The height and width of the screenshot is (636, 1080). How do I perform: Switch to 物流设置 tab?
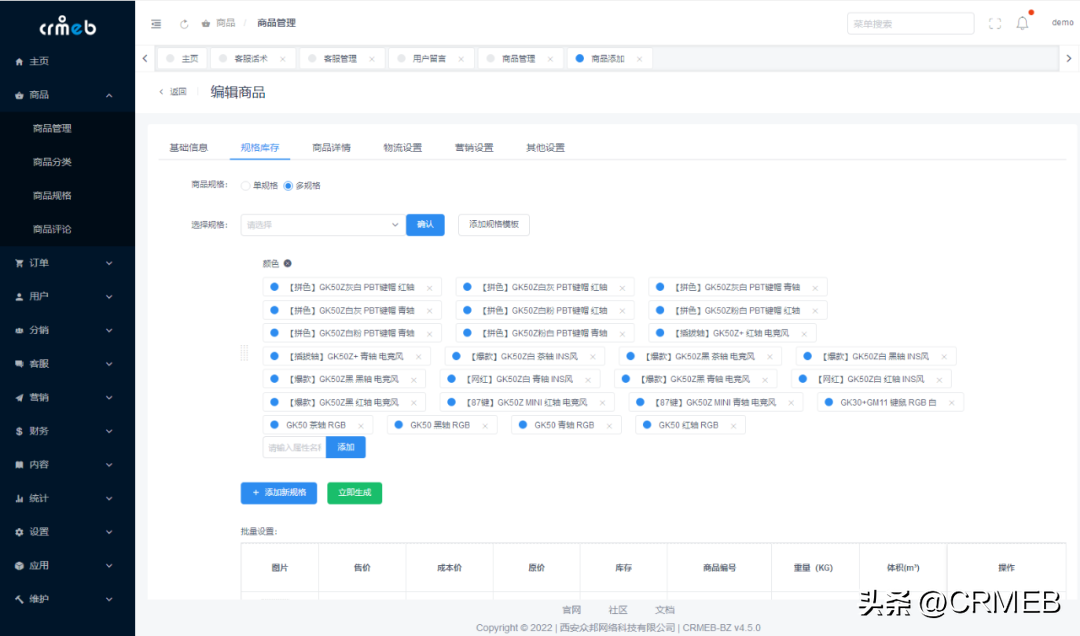[403, 147]
